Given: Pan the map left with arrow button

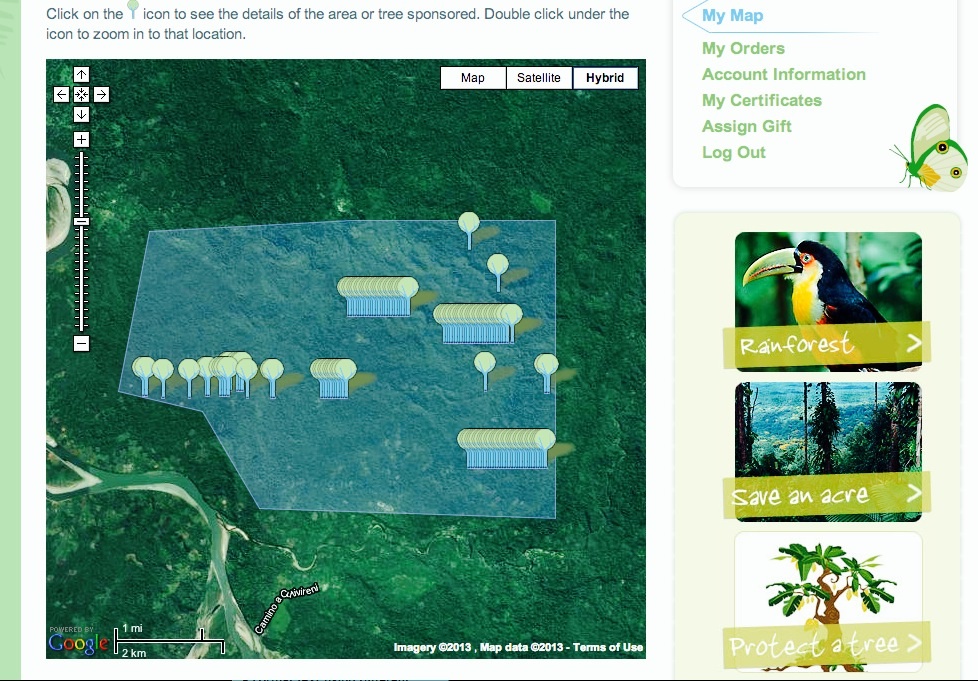Looking at the screenshot, I should pyautogui.click(x=62, y=95).
